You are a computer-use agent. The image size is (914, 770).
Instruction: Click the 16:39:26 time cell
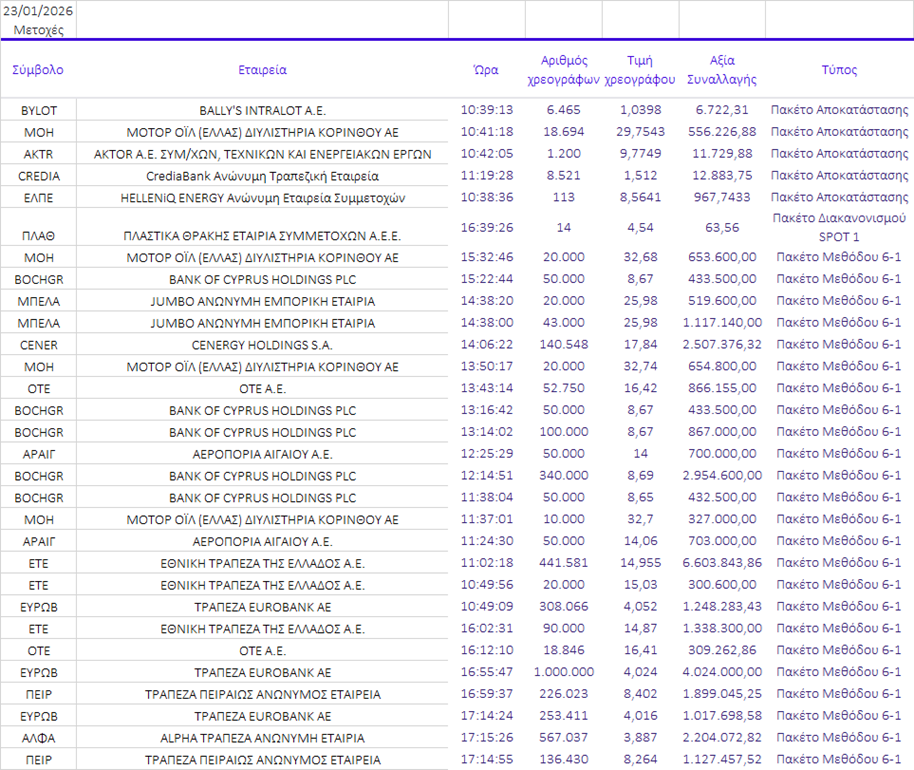(486, 227)
